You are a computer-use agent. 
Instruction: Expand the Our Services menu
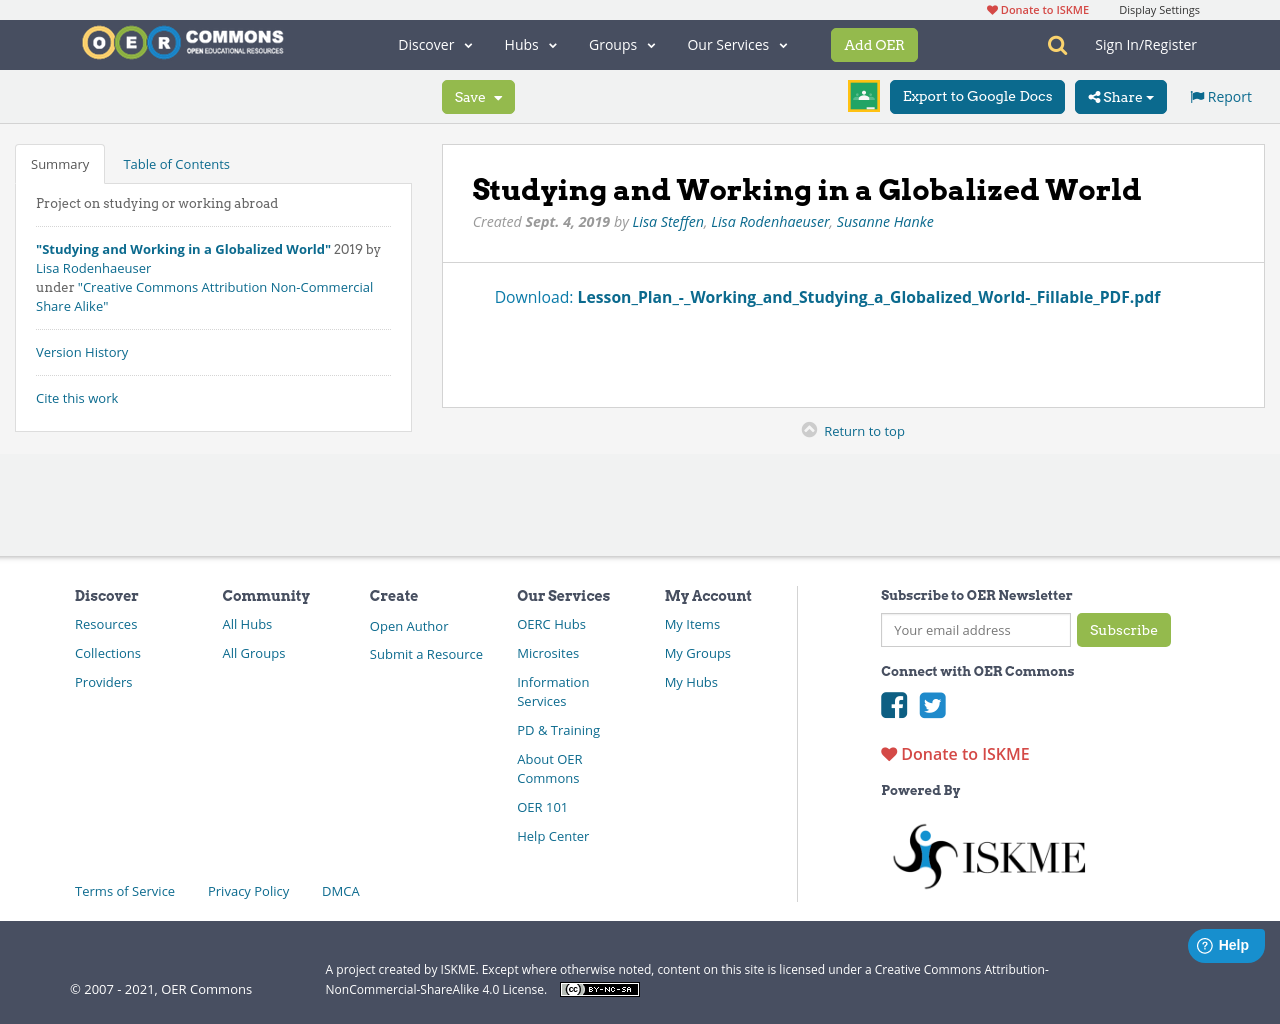(737, 45)
